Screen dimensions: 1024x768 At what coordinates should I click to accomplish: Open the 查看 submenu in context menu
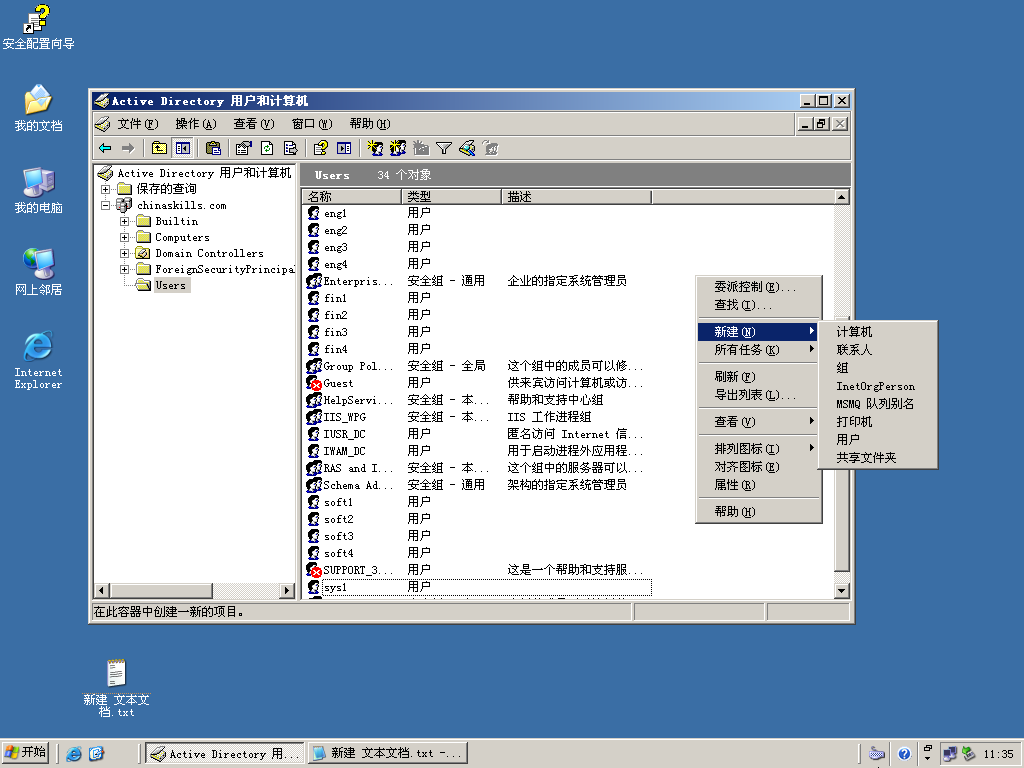click(x=758, y=421)
